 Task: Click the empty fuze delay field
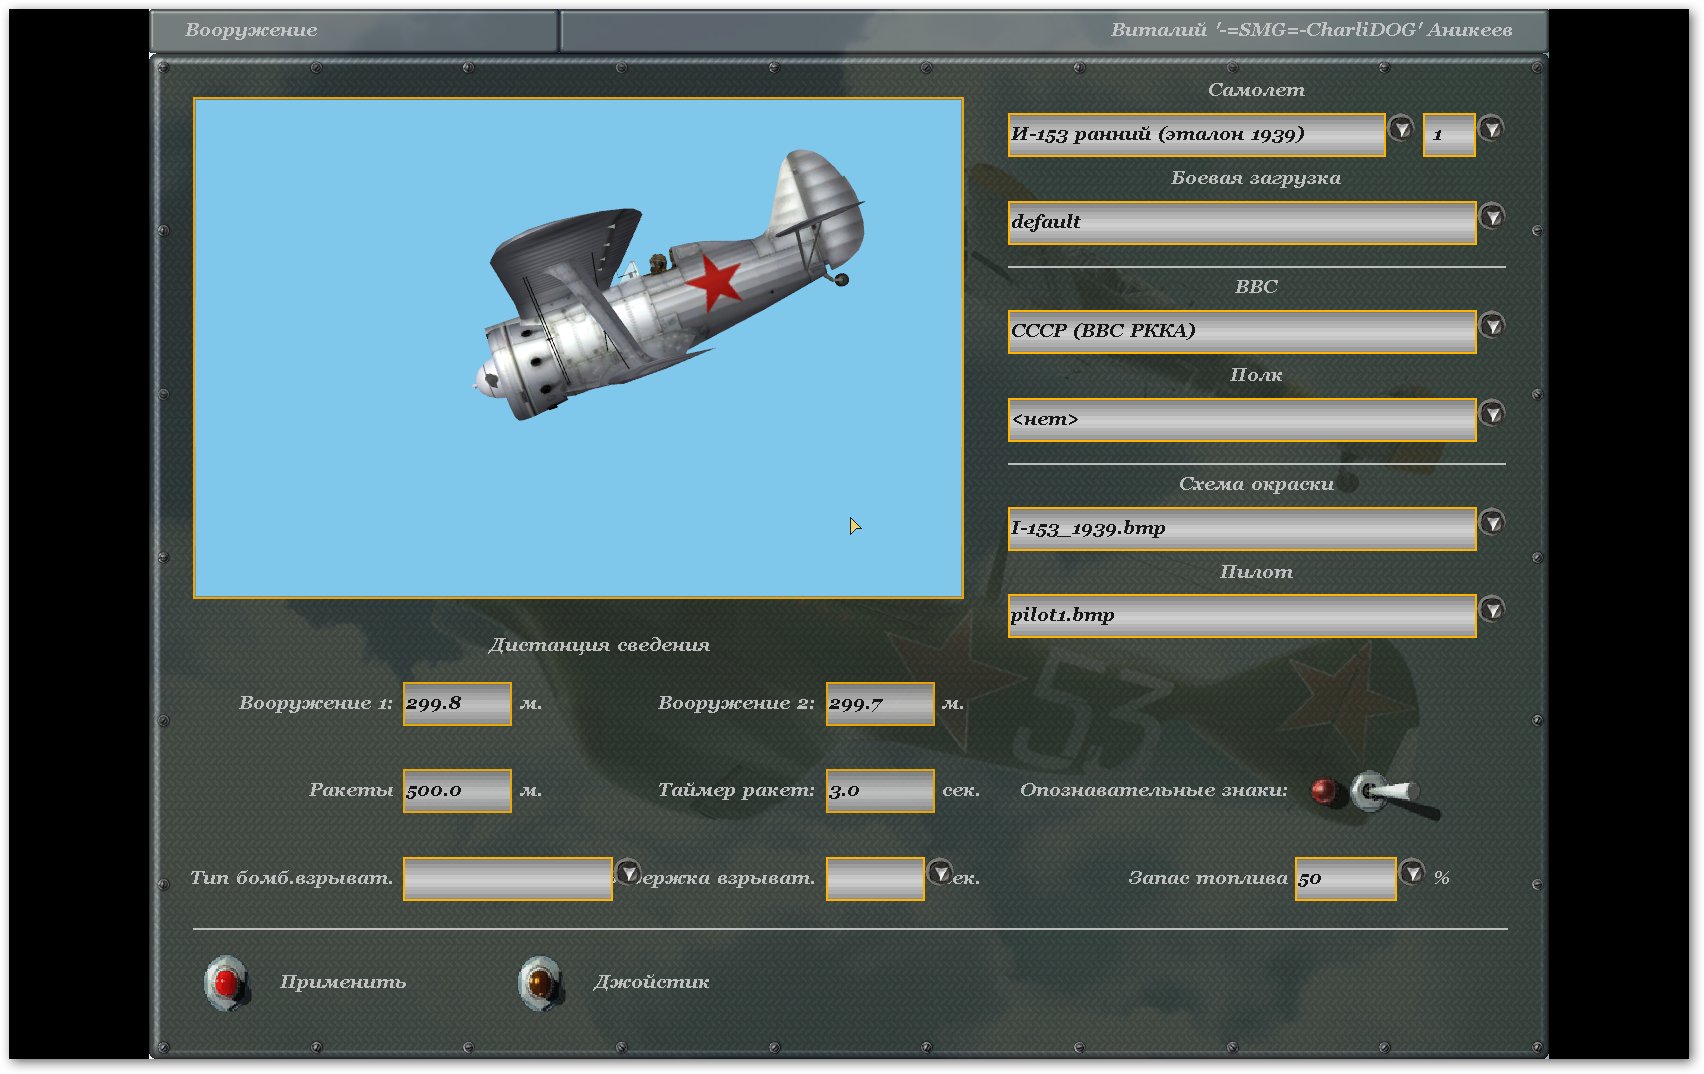[875, 879]
